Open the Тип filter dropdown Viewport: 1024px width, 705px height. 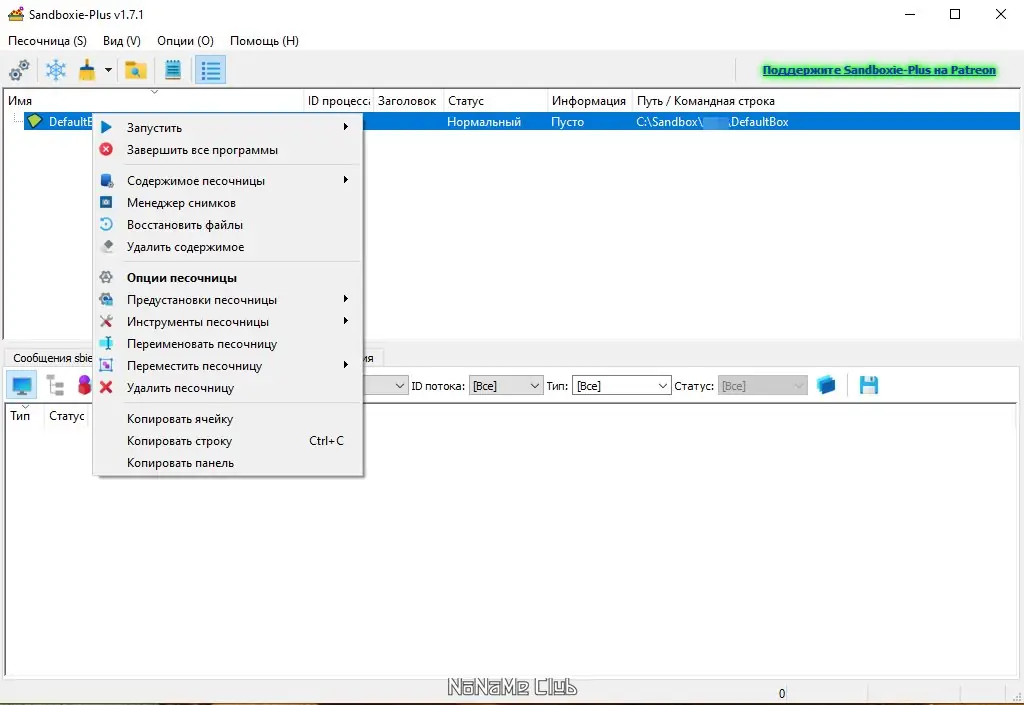pos(622,386)
